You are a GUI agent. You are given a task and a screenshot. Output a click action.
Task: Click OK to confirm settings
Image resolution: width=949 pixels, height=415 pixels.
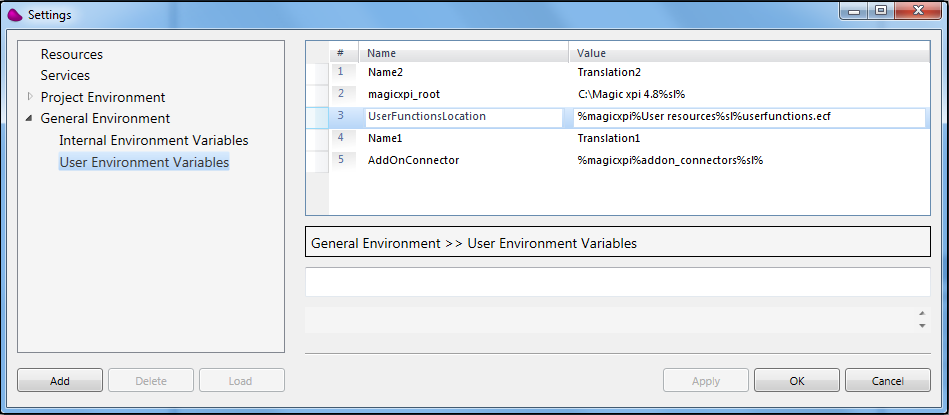(796, 381)
